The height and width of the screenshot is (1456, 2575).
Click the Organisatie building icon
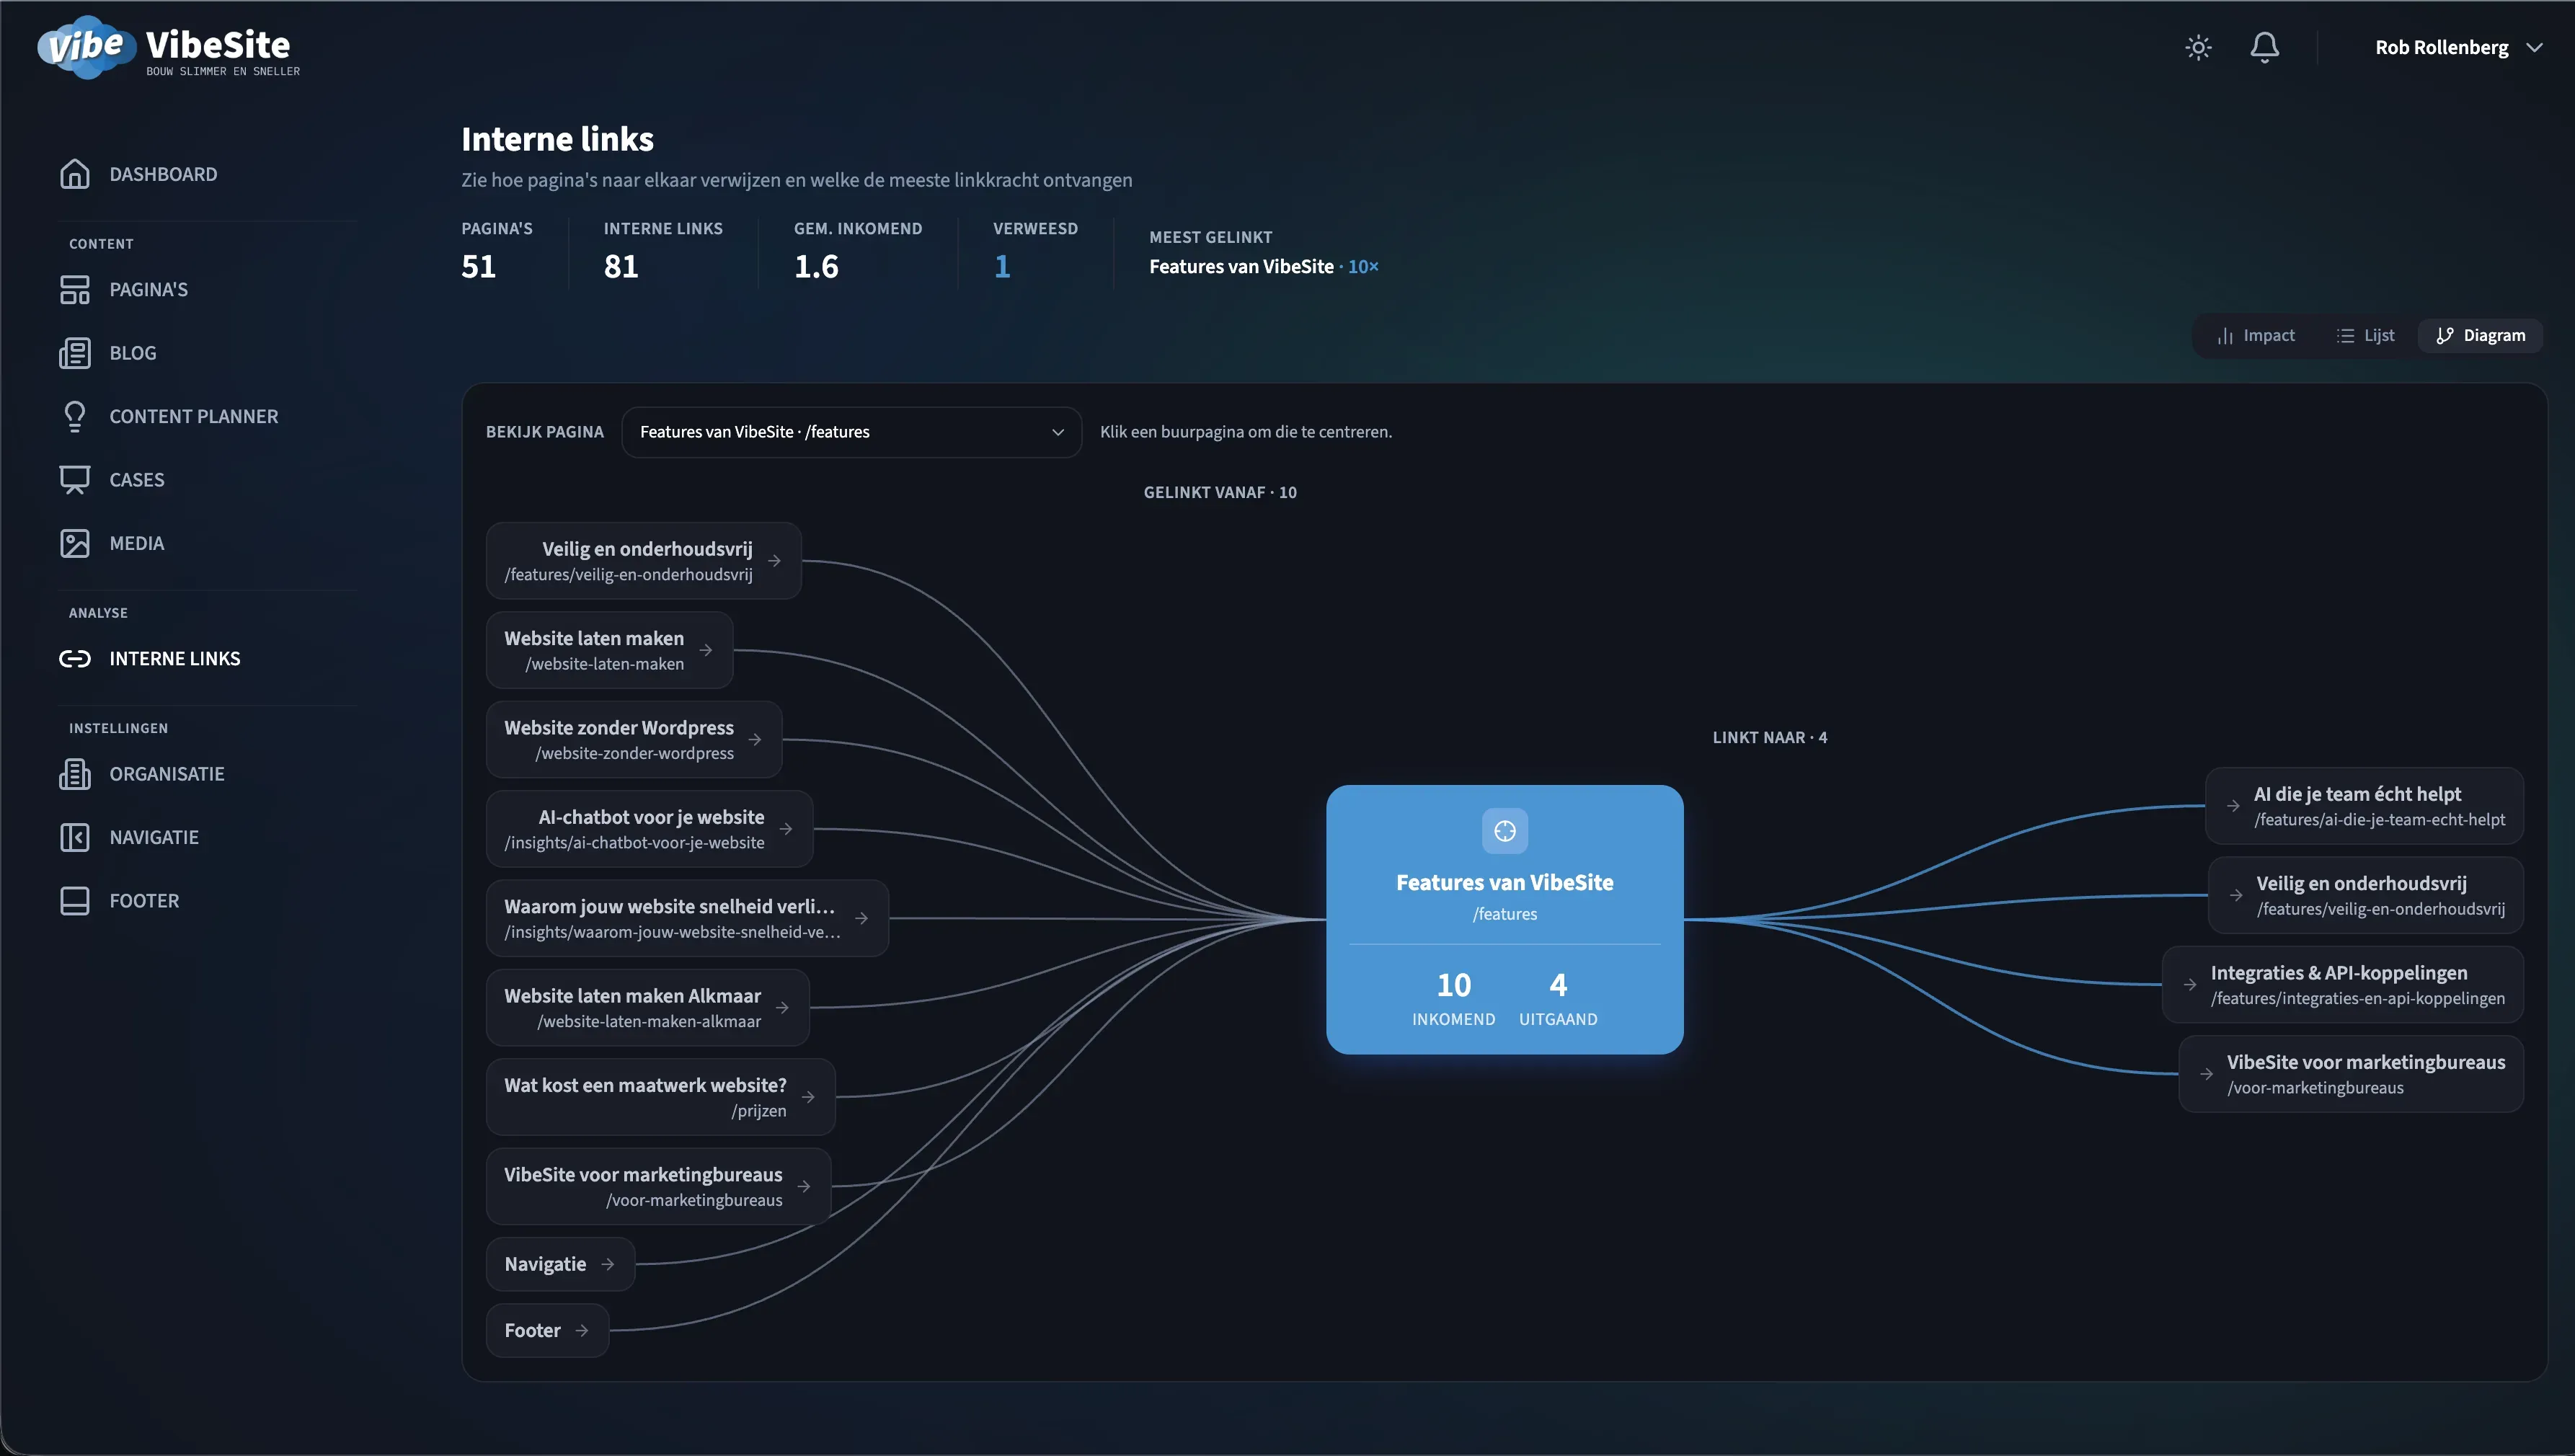coord(75,774)
